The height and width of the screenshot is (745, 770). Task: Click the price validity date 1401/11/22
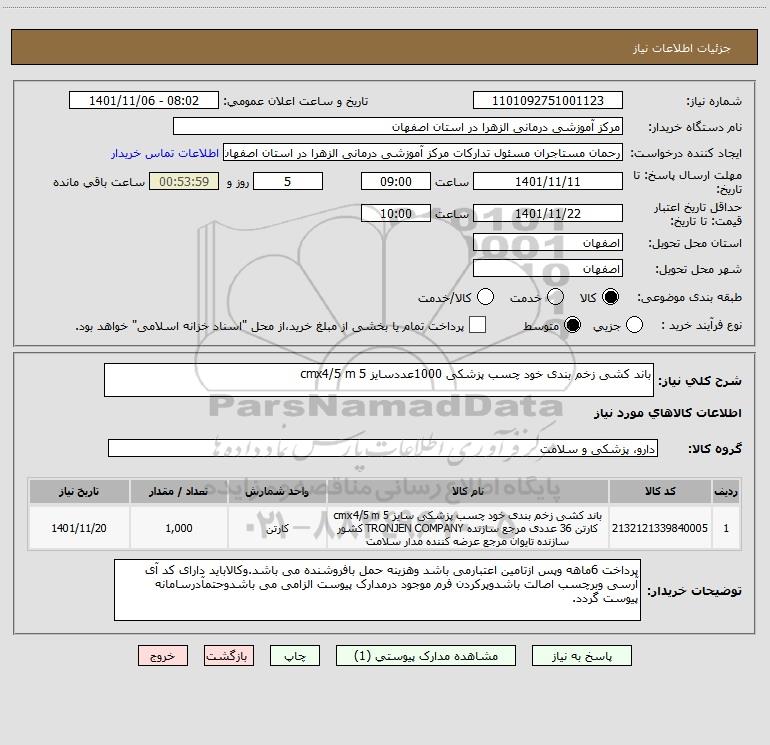[548, 214]
